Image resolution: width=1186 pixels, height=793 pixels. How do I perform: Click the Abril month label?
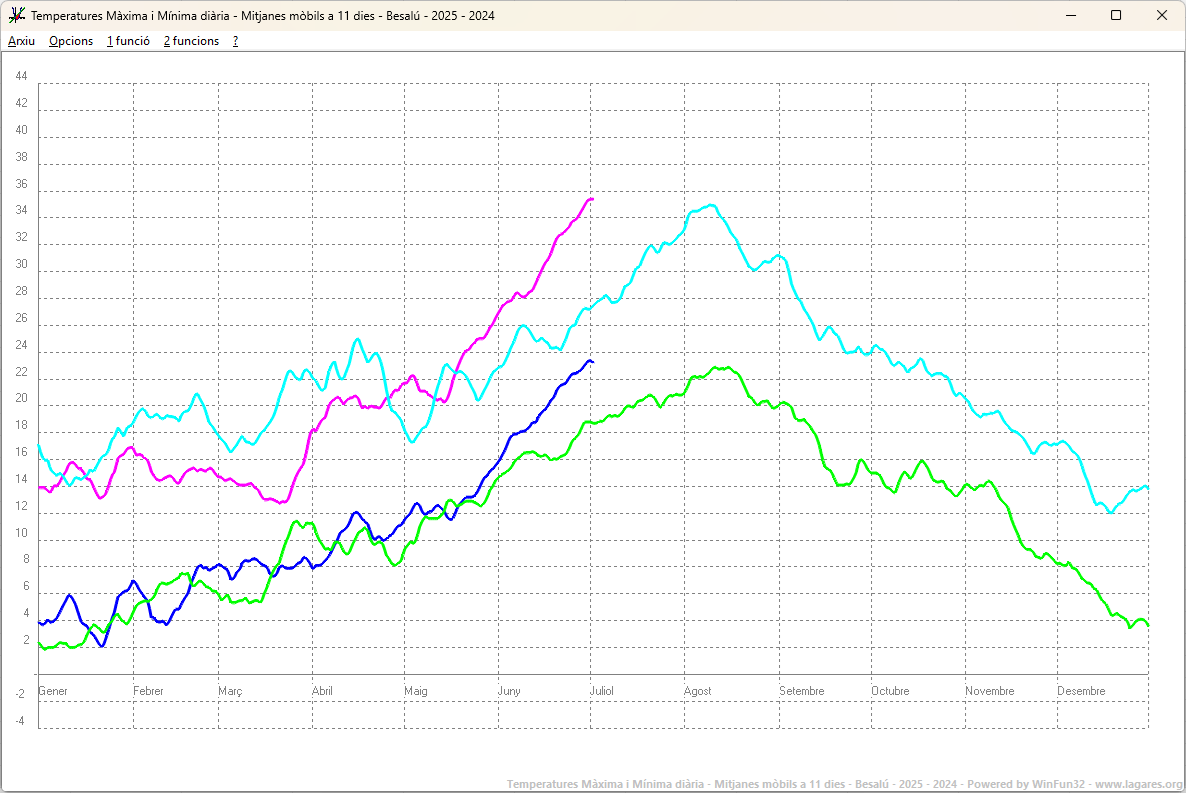point(322,691)
